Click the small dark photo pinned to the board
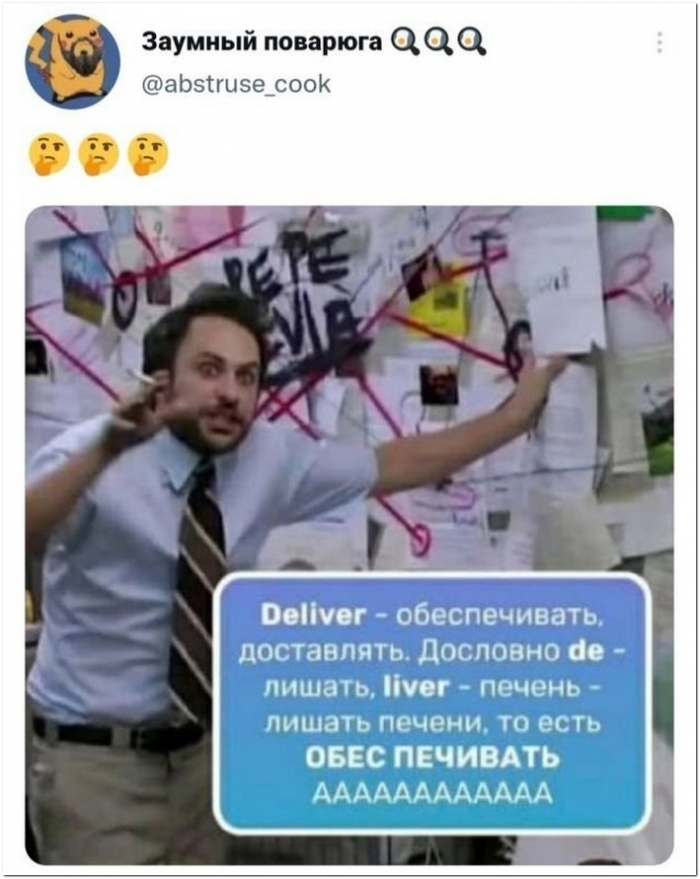 coord(439,385)
